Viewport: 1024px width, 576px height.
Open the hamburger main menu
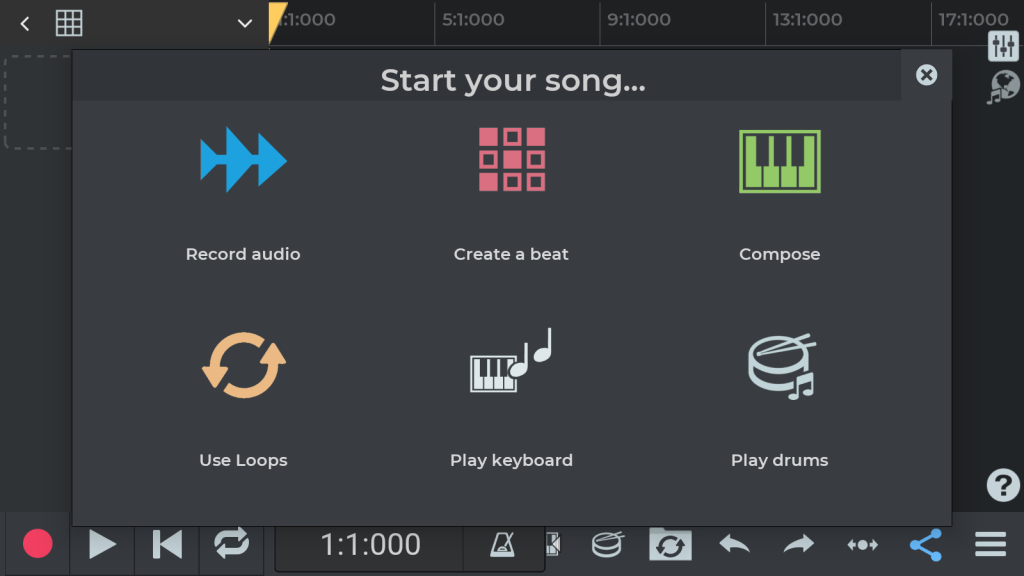coord(990,545)
